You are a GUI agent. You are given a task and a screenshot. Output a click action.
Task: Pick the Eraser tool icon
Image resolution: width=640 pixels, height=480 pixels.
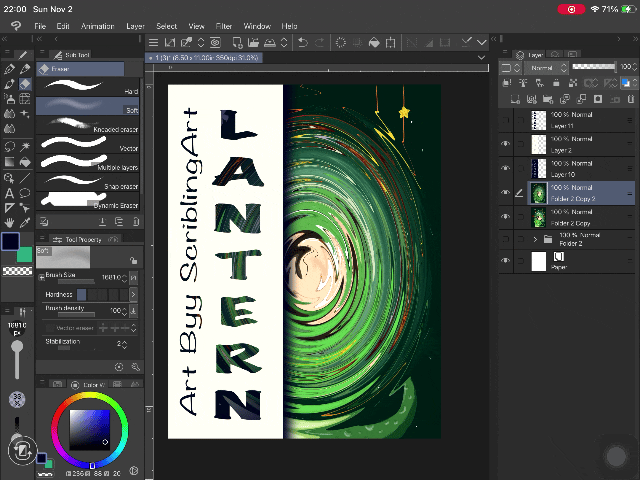(x=25, y=84)
